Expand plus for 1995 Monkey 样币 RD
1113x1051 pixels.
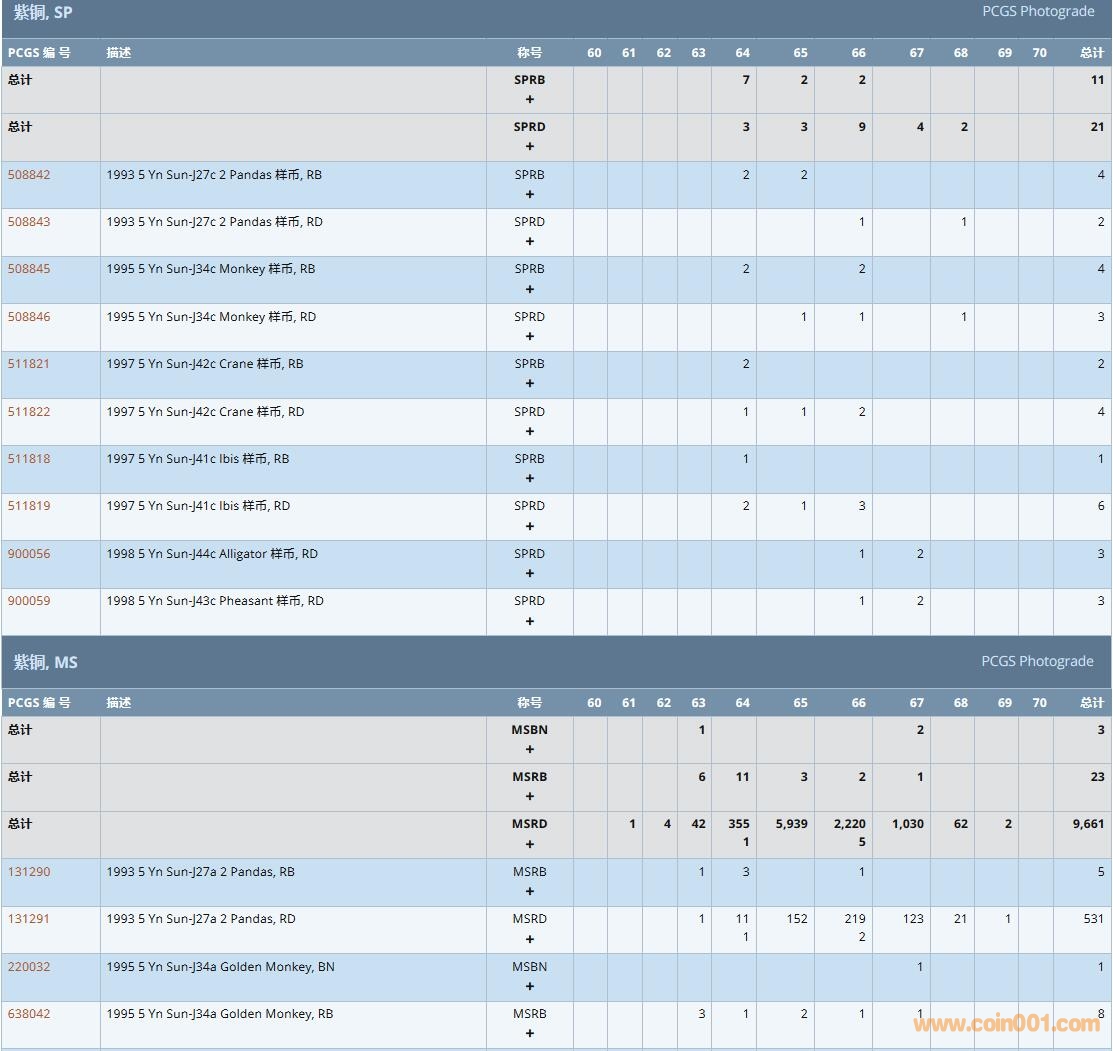pos(530,336)
